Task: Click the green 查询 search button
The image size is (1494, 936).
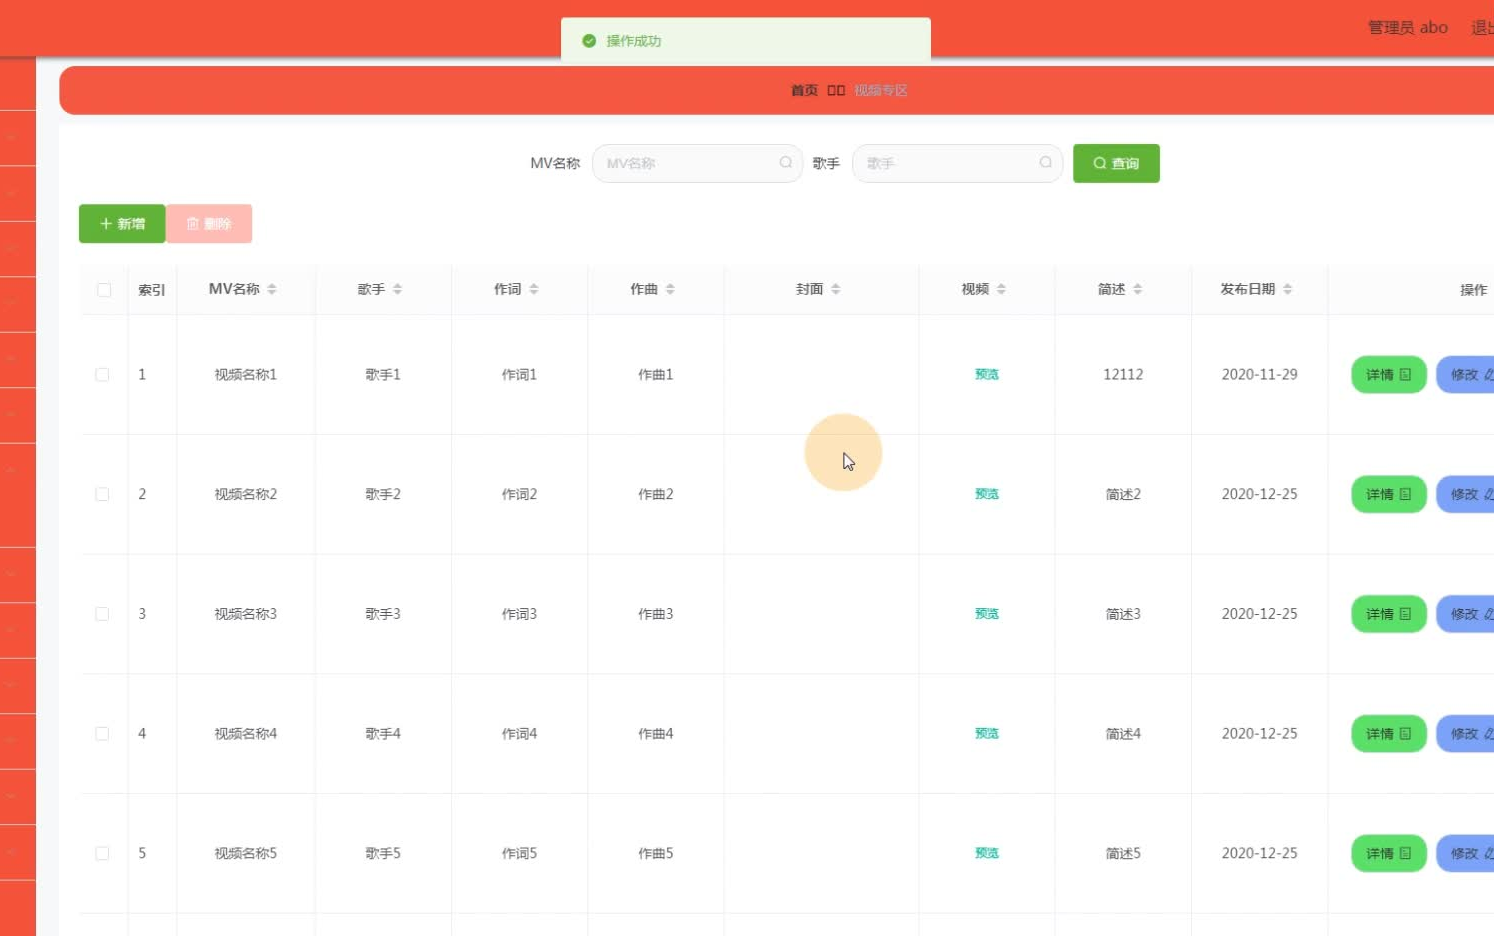Action: 1116,163
